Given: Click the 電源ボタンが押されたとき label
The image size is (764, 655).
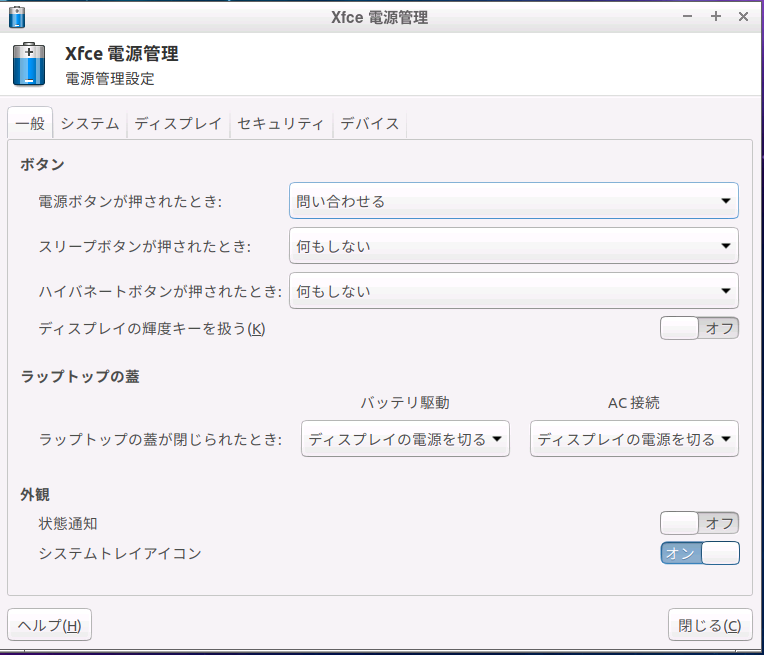Looking at the screenshot, I should click(x=130, y=201).
